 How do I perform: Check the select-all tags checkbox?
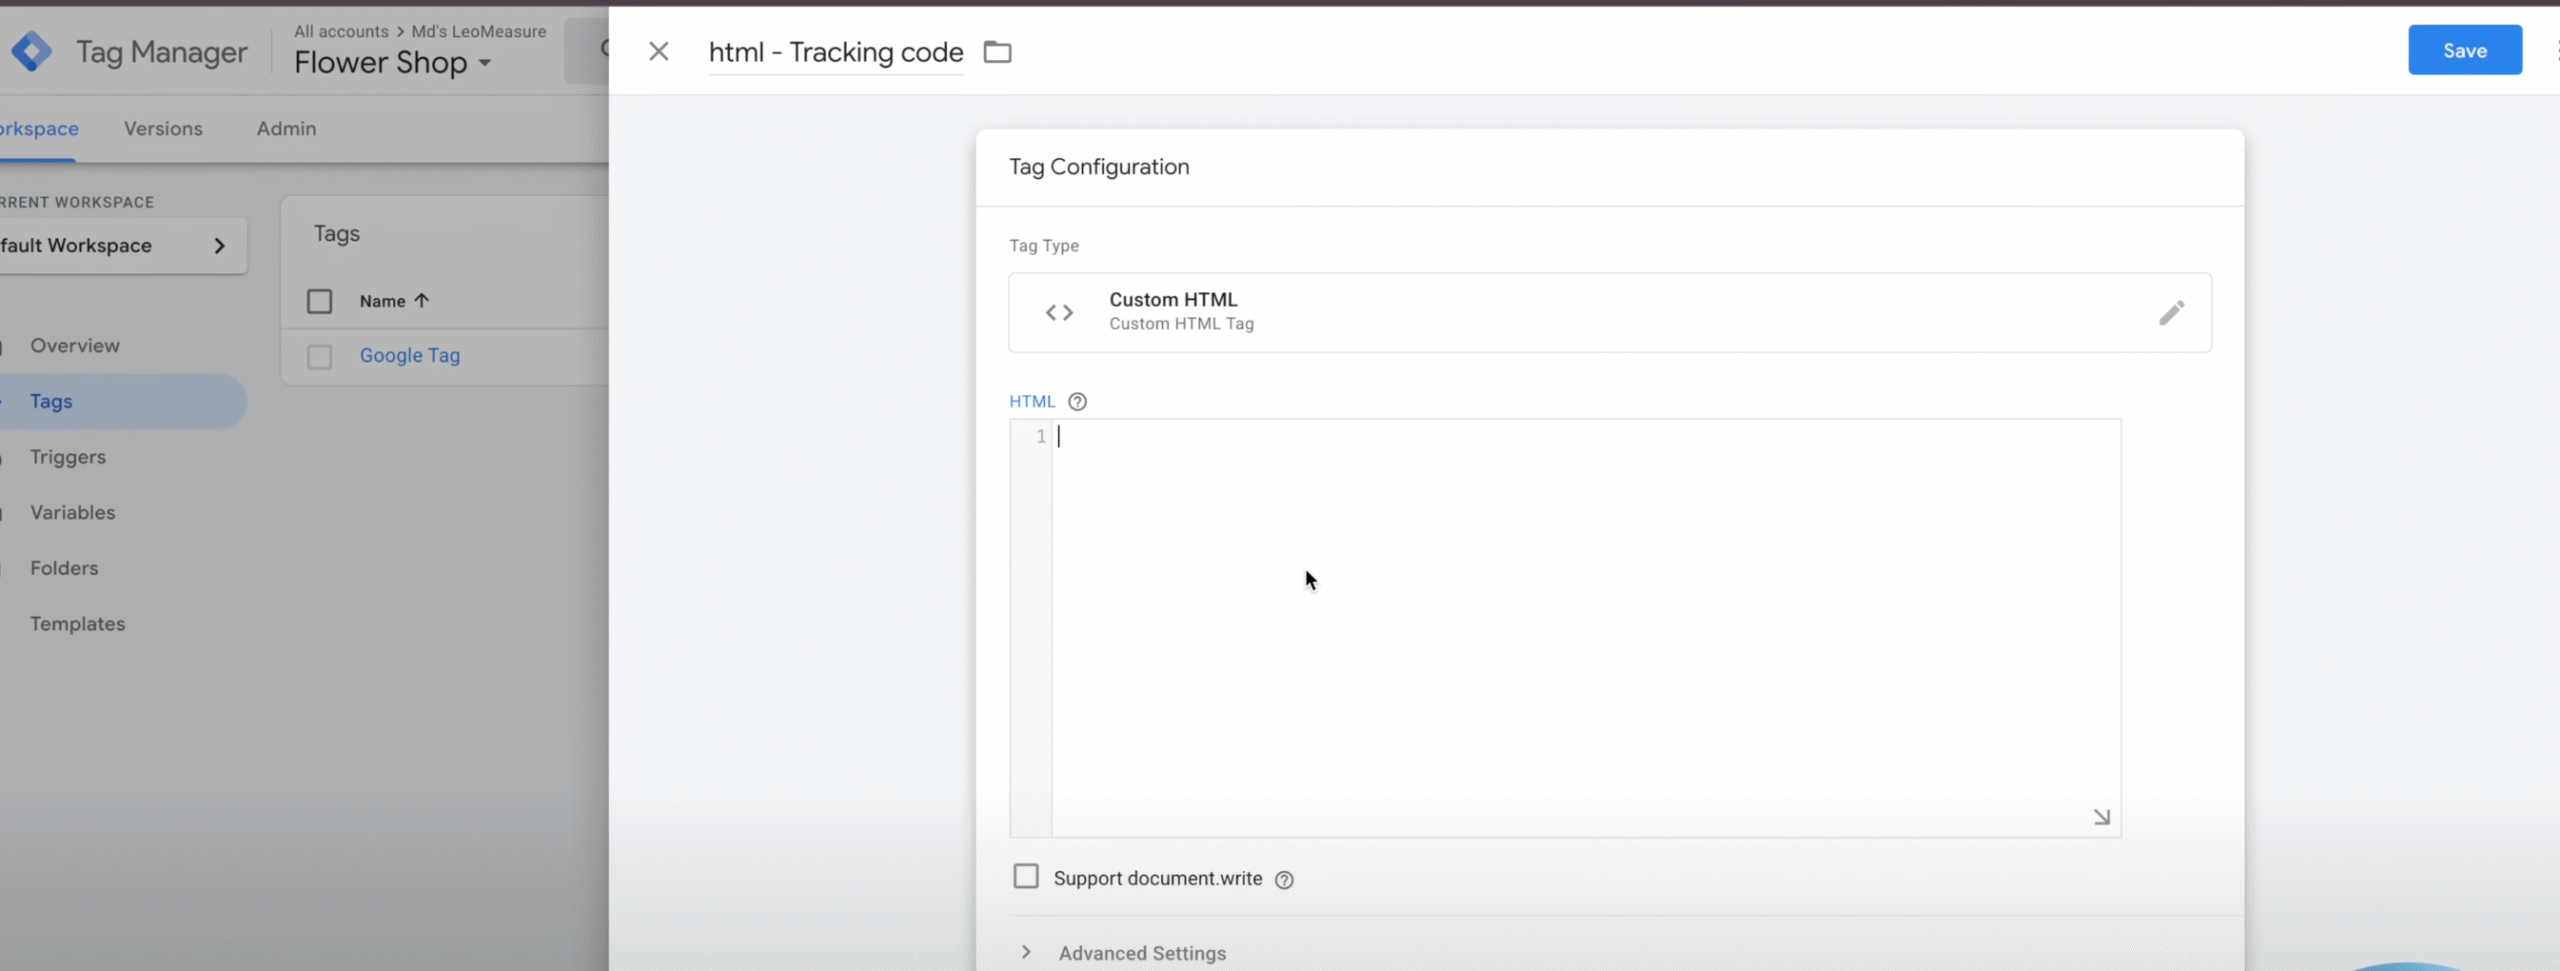320,301
